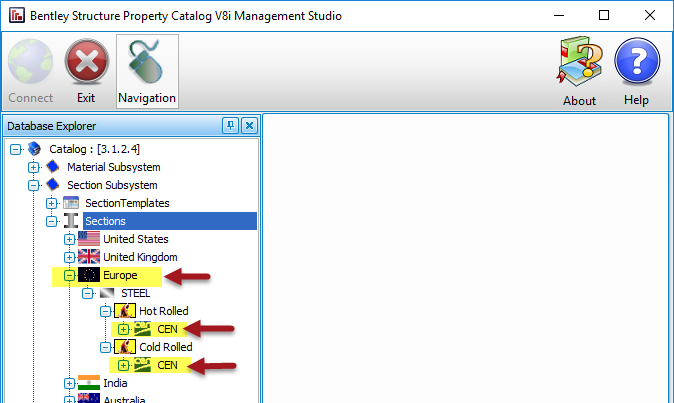
Task: Collapse the Cold Rolled node
Action: click(105, 347)
